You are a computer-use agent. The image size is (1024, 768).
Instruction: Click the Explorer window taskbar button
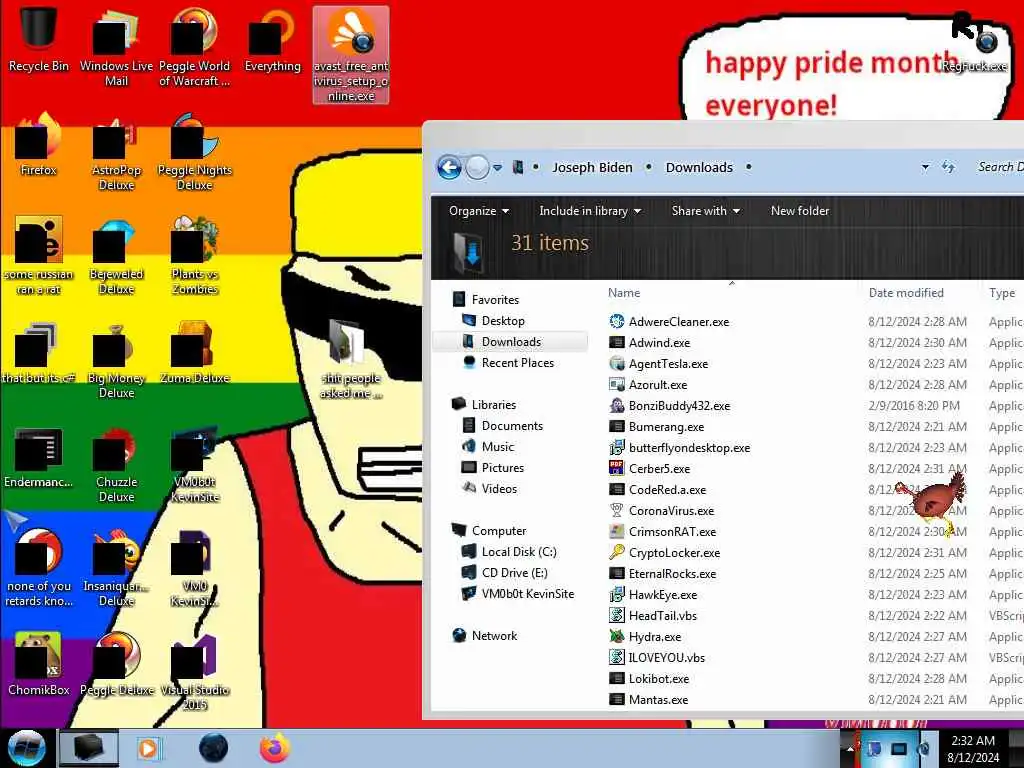89,748
